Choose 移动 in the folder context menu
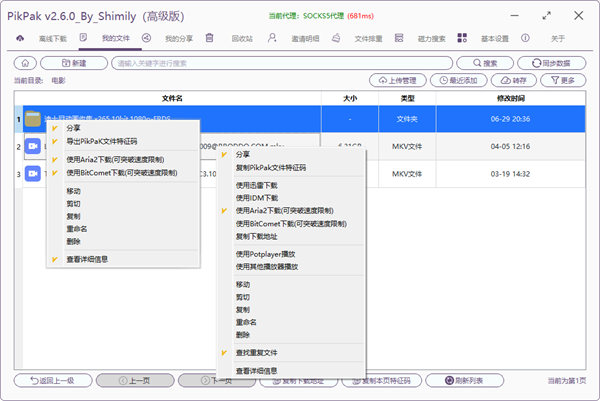This screenshot has width=600, height=401. tap(123, 191)
